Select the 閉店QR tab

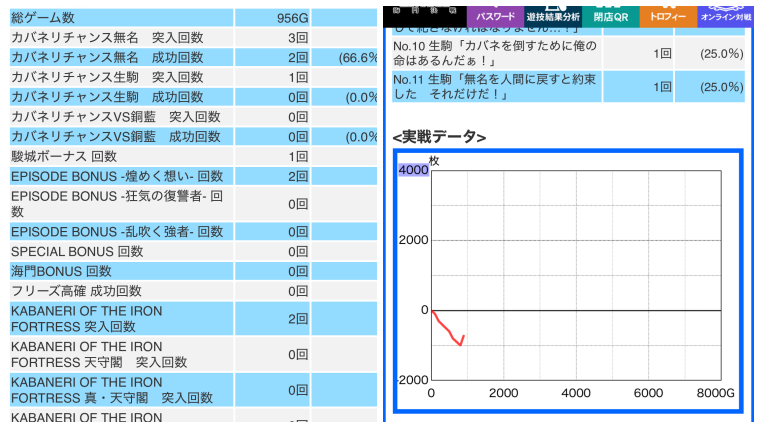tap(610, 16)
